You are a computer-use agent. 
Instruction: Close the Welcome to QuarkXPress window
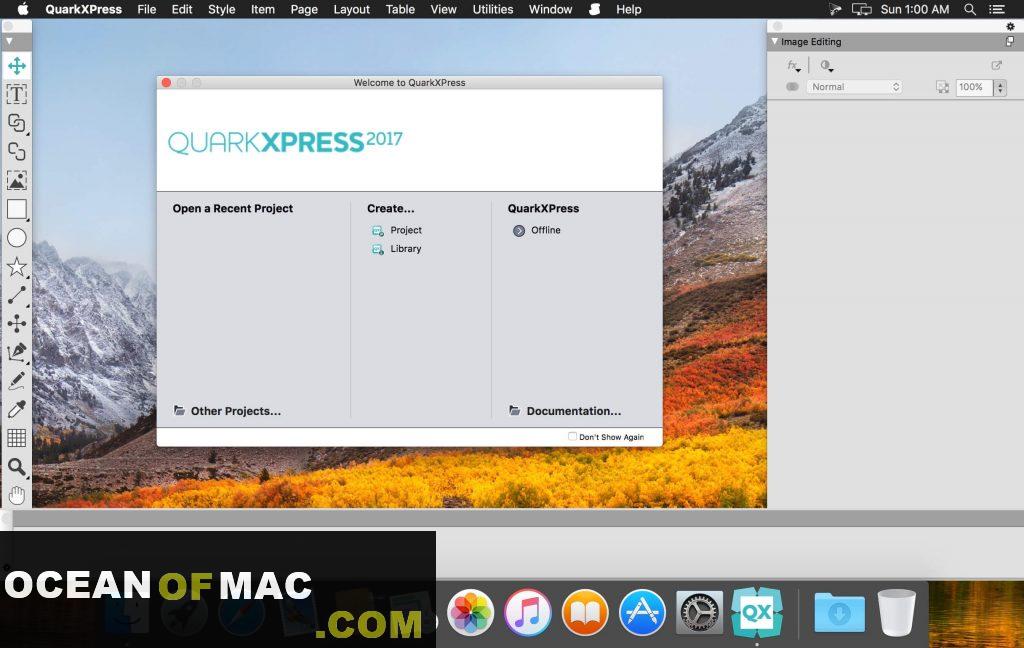(166, 82)
